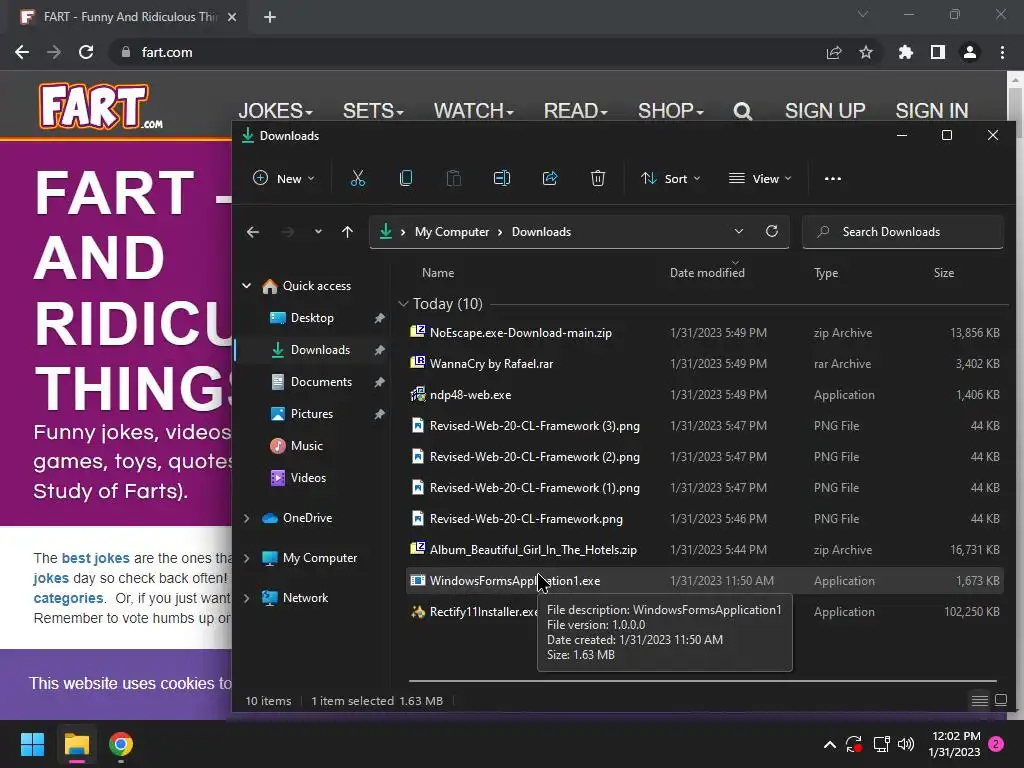Open the SHOP menu on FART site
This screenshot has height=768, width=1024.
pyautogui.click(x=671, y=111)
